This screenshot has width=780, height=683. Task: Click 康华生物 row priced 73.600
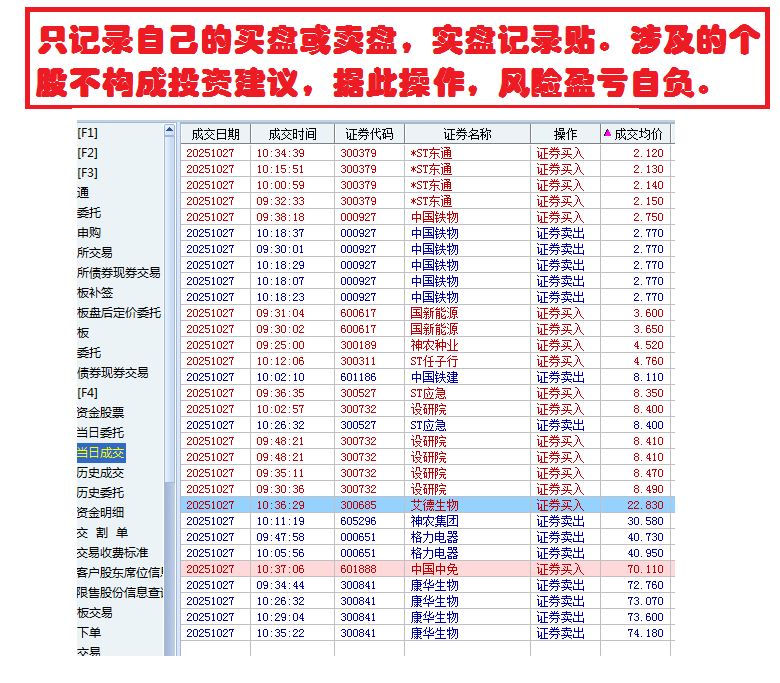(x=428, y=617)
